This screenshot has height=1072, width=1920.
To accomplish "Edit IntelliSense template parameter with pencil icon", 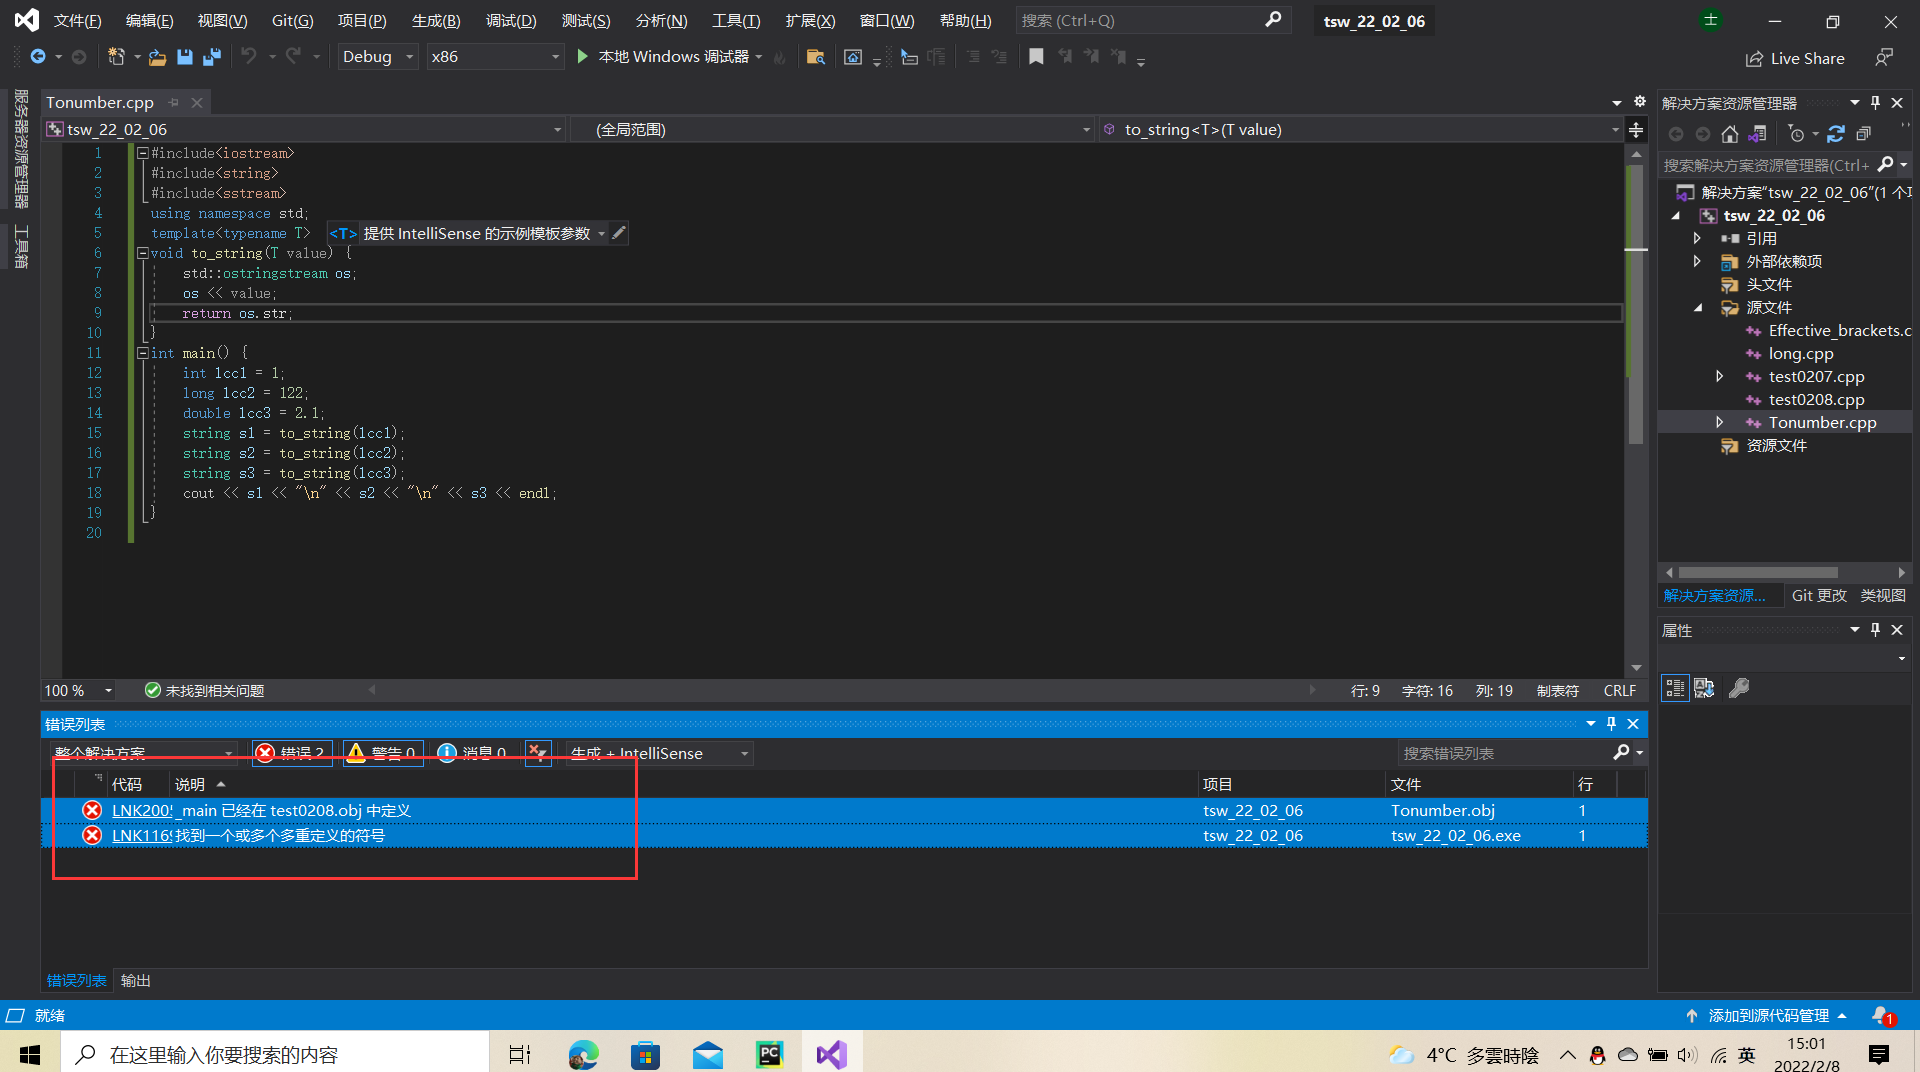I will pyautogui.click(x=619, y=233).
